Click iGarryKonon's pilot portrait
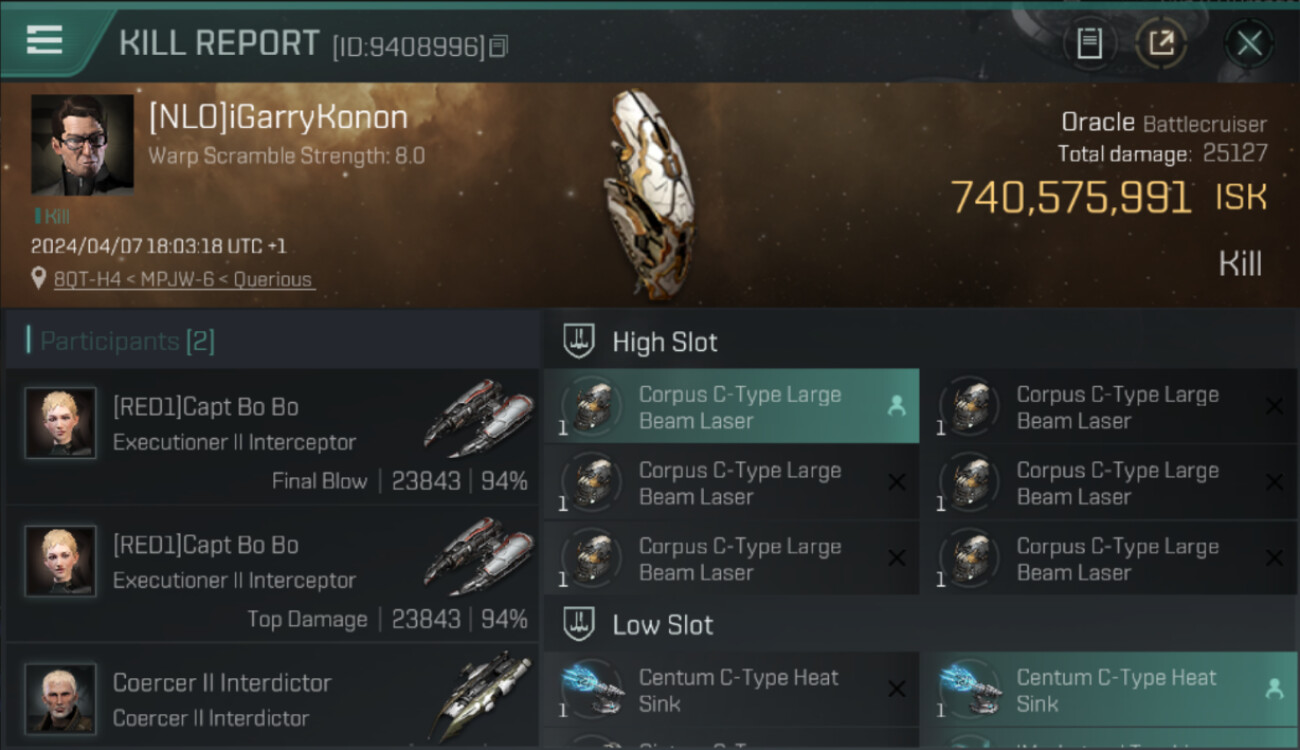The image size is (1300, 750). [x=82, y=144]
